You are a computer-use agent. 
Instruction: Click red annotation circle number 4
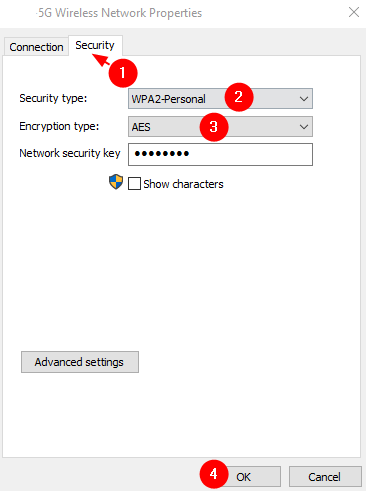click(x=214, y=474)
